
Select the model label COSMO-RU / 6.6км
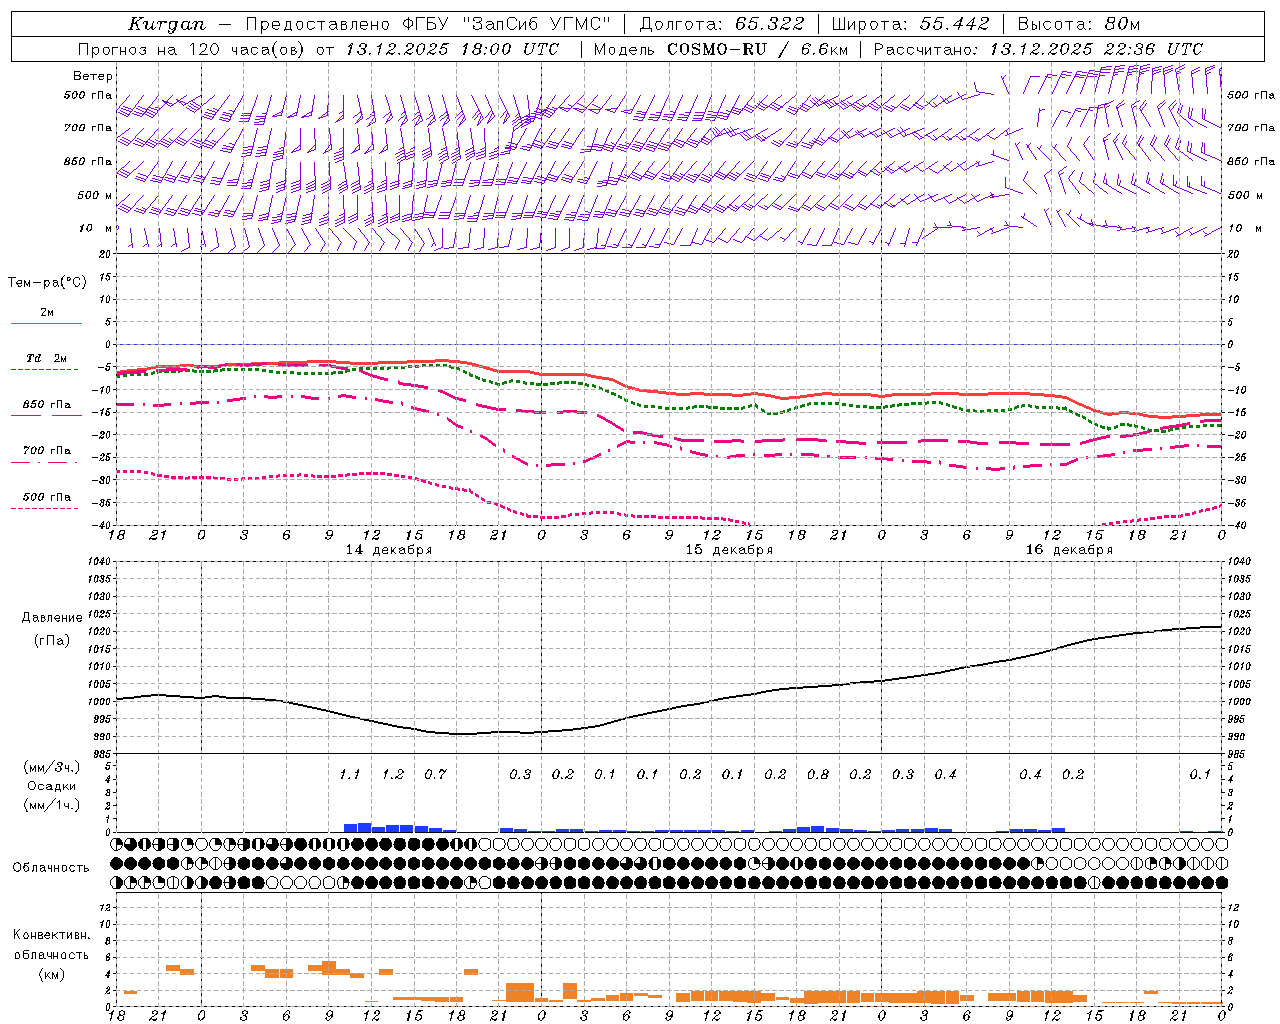[x=758, y=49]
